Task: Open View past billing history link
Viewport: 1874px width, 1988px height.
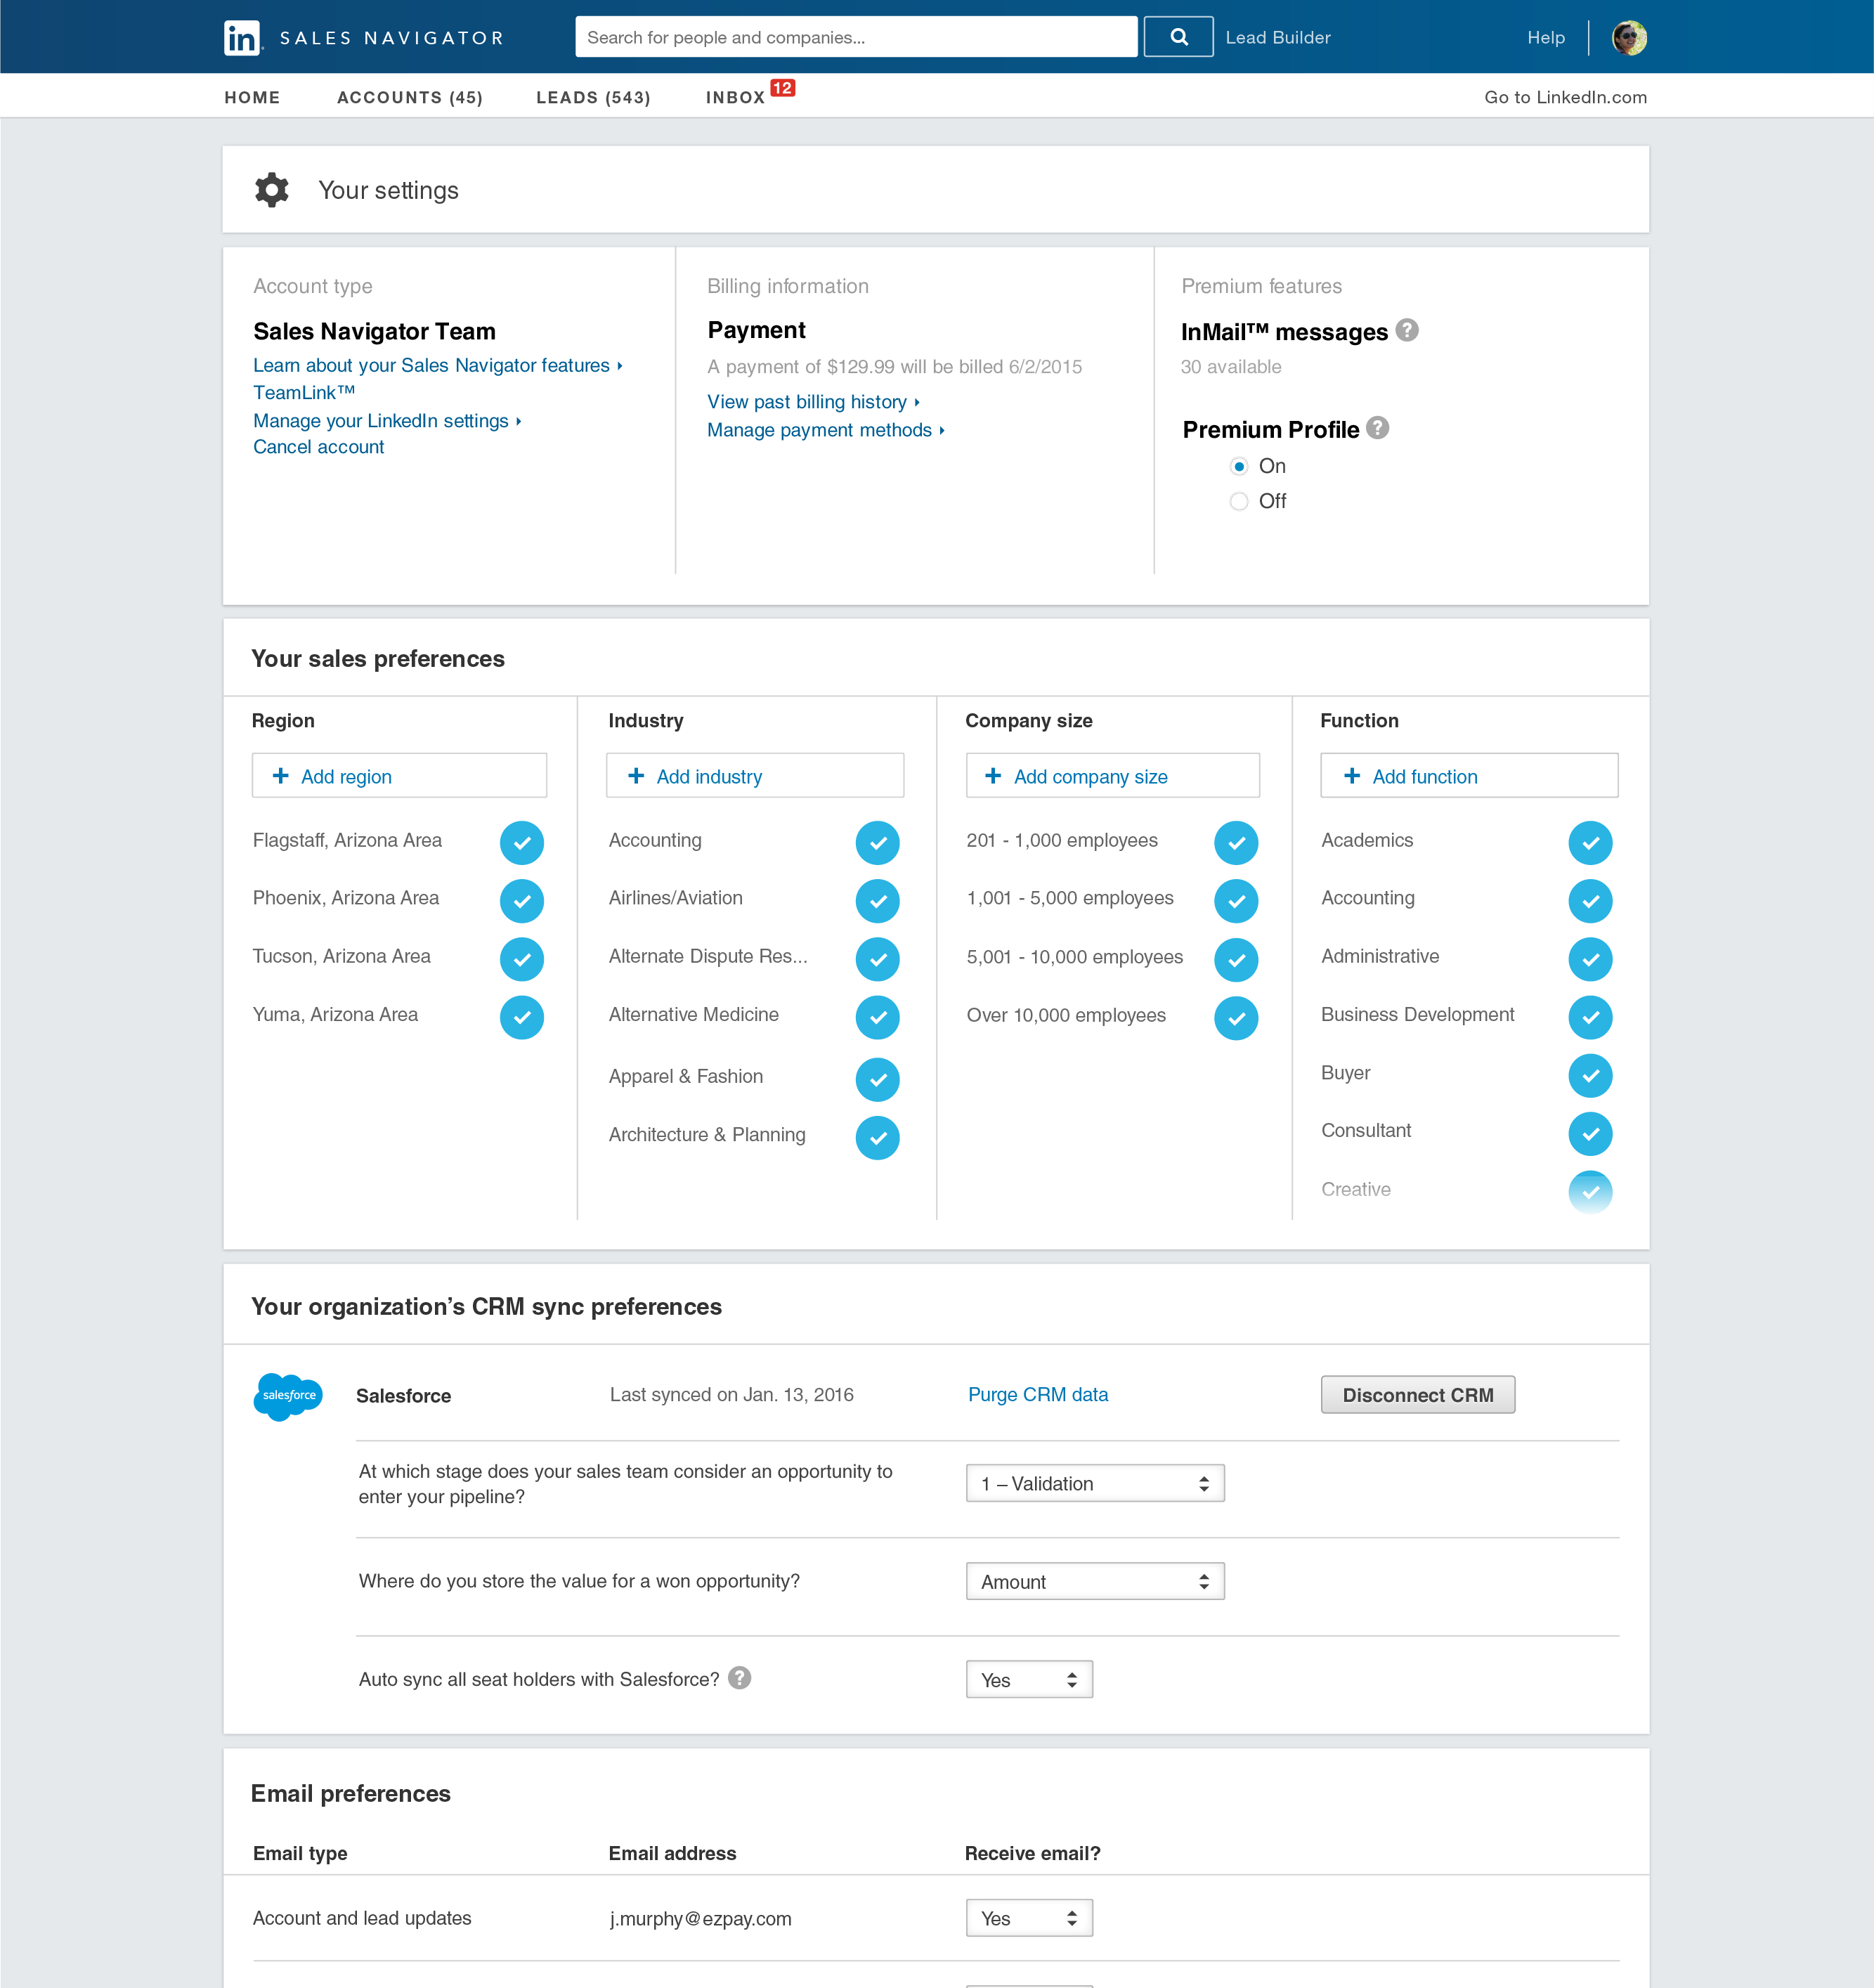Action: [813, 401]
